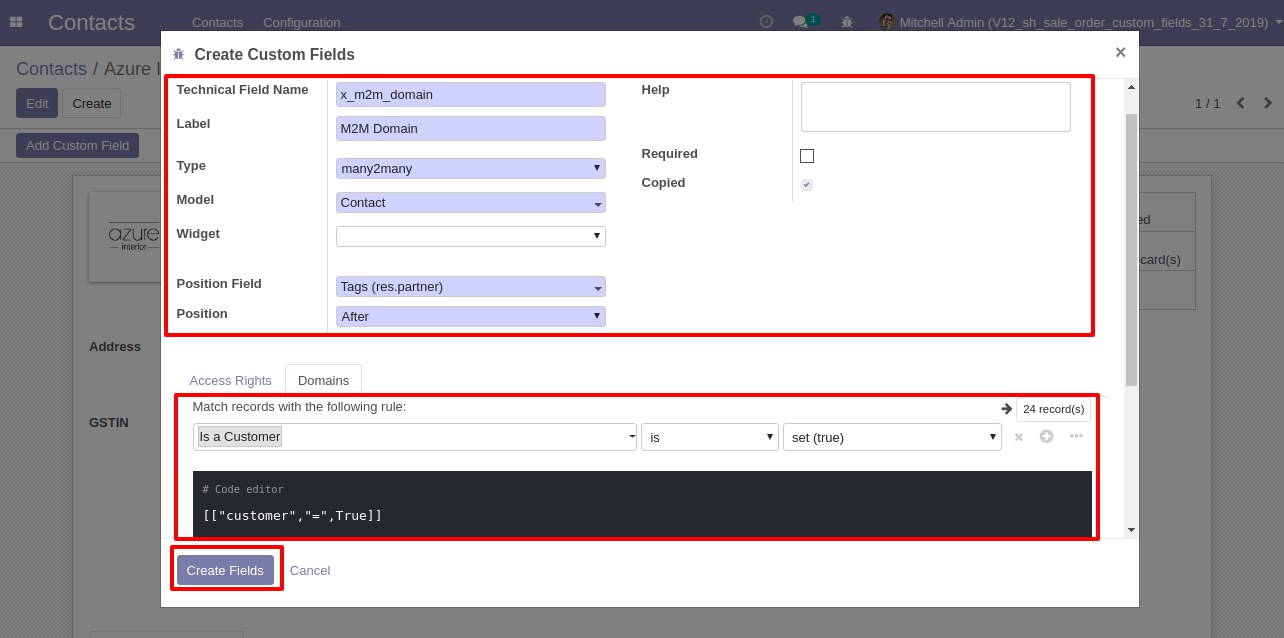
Task: Click the Edit button behind dialog
Action: [x=37, y=103]
